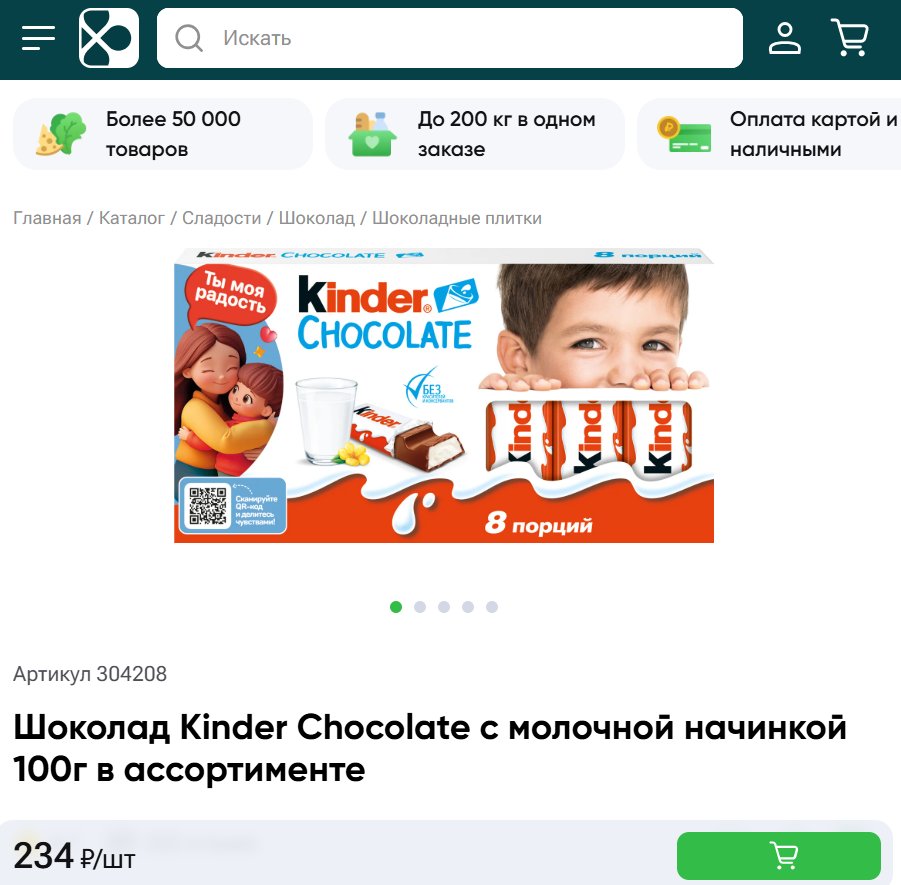Click the payment card and coin icon
The width and height of the screenshot is (901, 885).
(x=684, y=134)
